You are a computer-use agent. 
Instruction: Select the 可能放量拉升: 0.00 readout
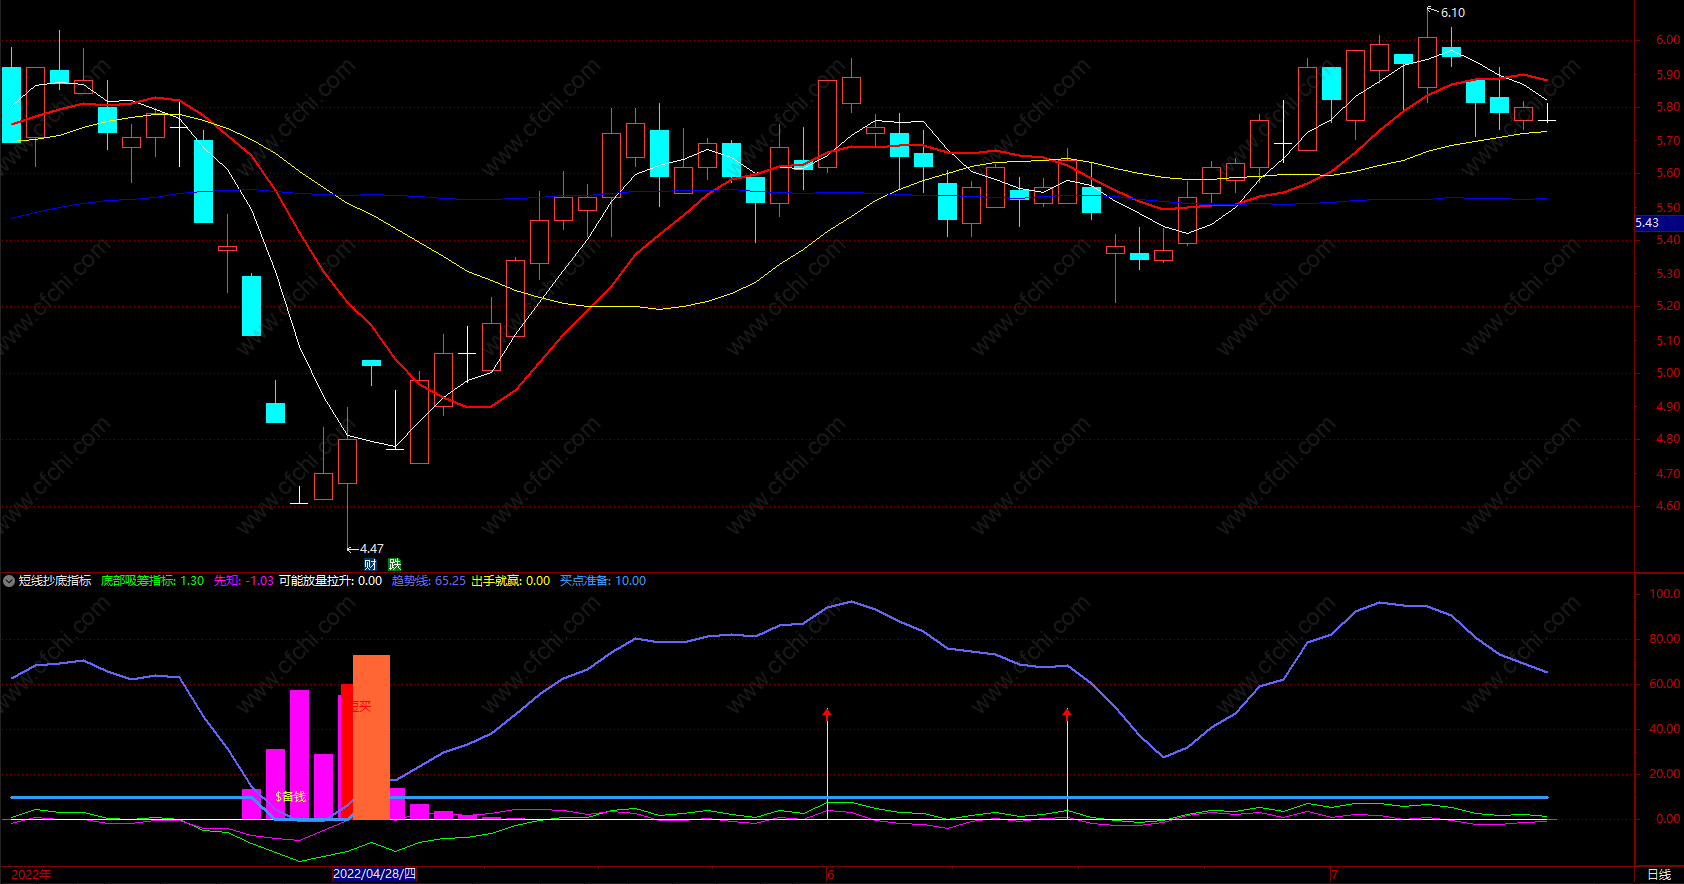tap(330, 581)
